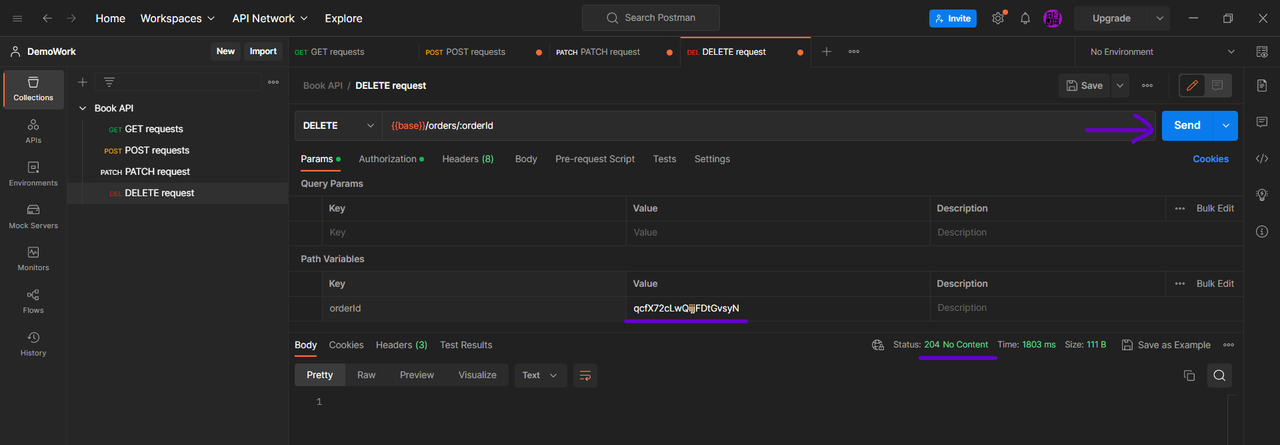Viewport: 1280px width, 445px height.
Task: Change the DELETE method dropdown
Action: pyautogui.click(x=338, y=126)
